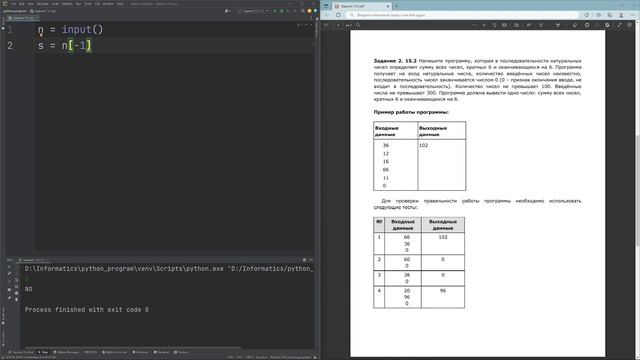Click the pin tab icon in Run panel
Screen dimensions: 640x360
pos(9,298)
